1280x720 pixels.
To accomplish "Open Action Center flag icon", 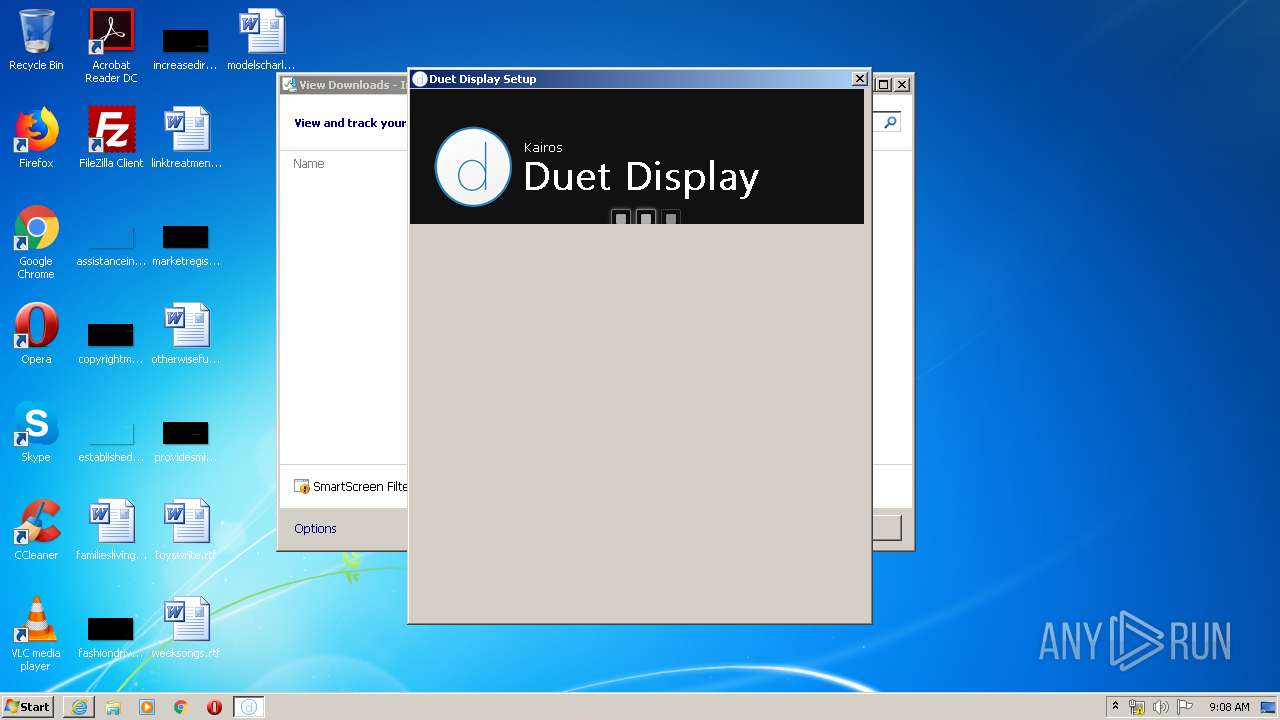I will [x=1184, y=707].
